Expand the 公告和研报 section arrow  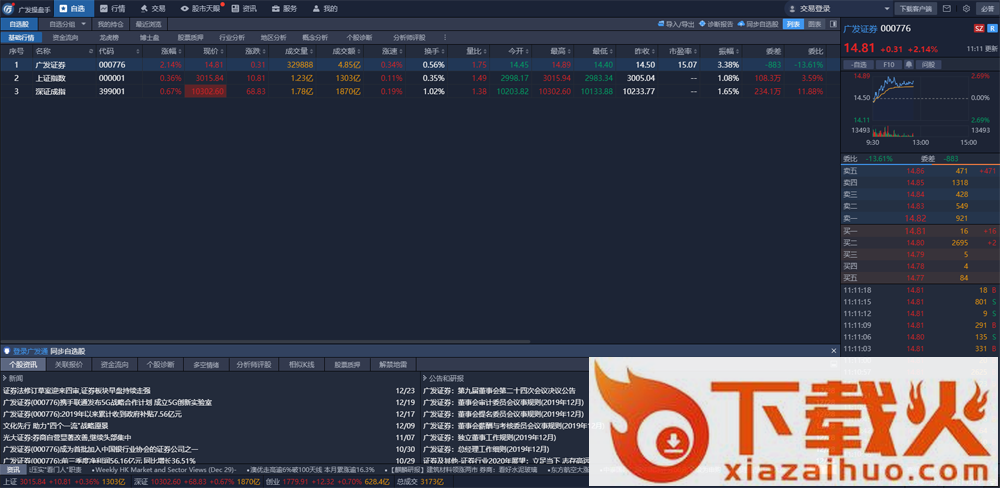point(425,378)
